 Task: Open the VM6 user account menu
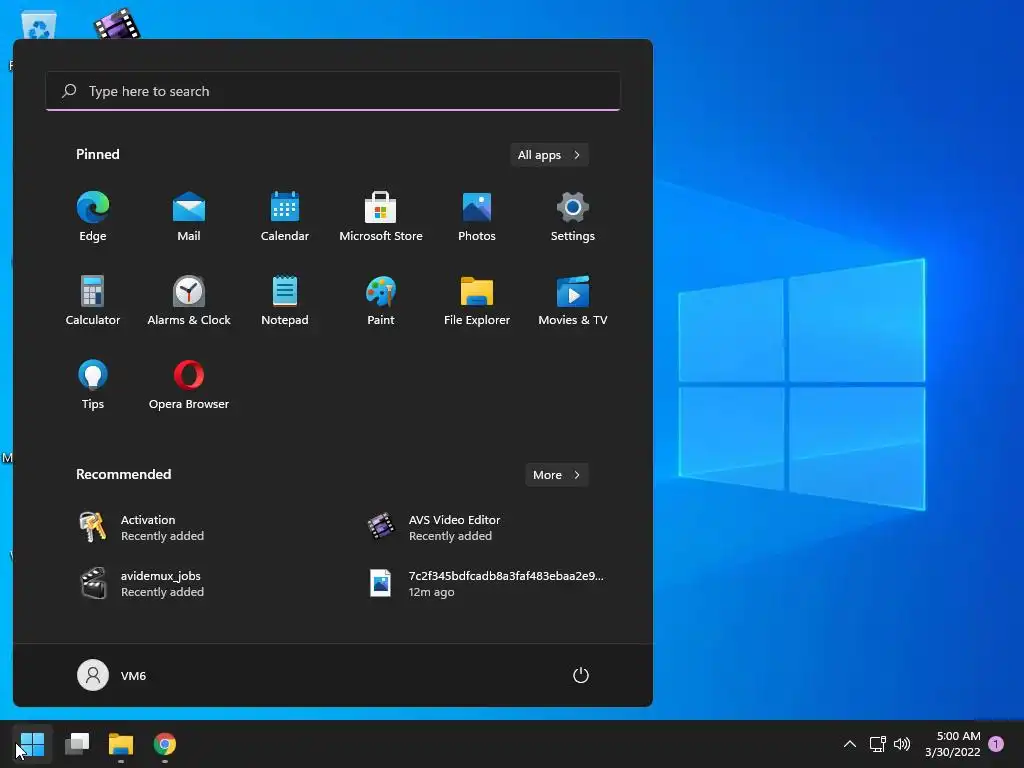tap(112, 675)
